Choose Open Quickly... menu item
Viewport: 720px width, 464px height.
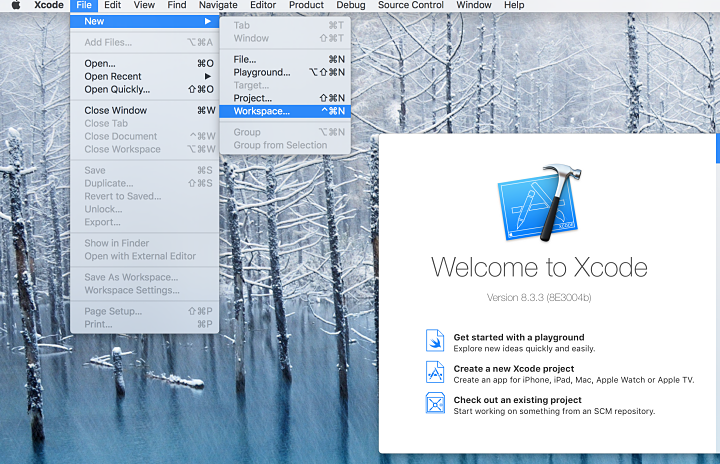pyautogui.click(x=145, y=89)
